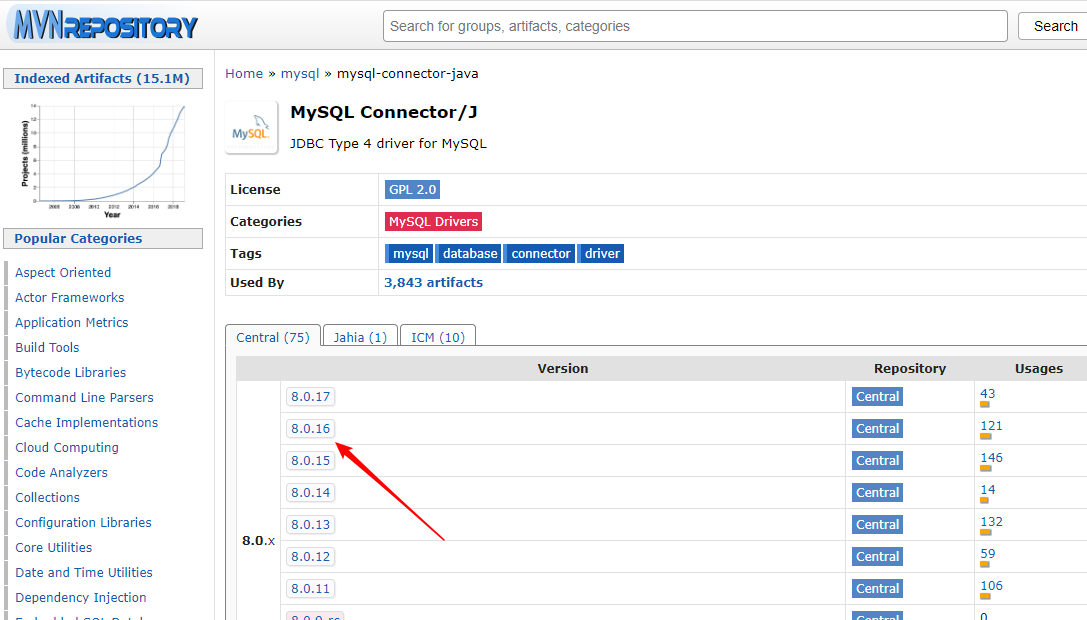
Task: Select the mysql tag
Action: pyautogui.click(x=409, y=253)
